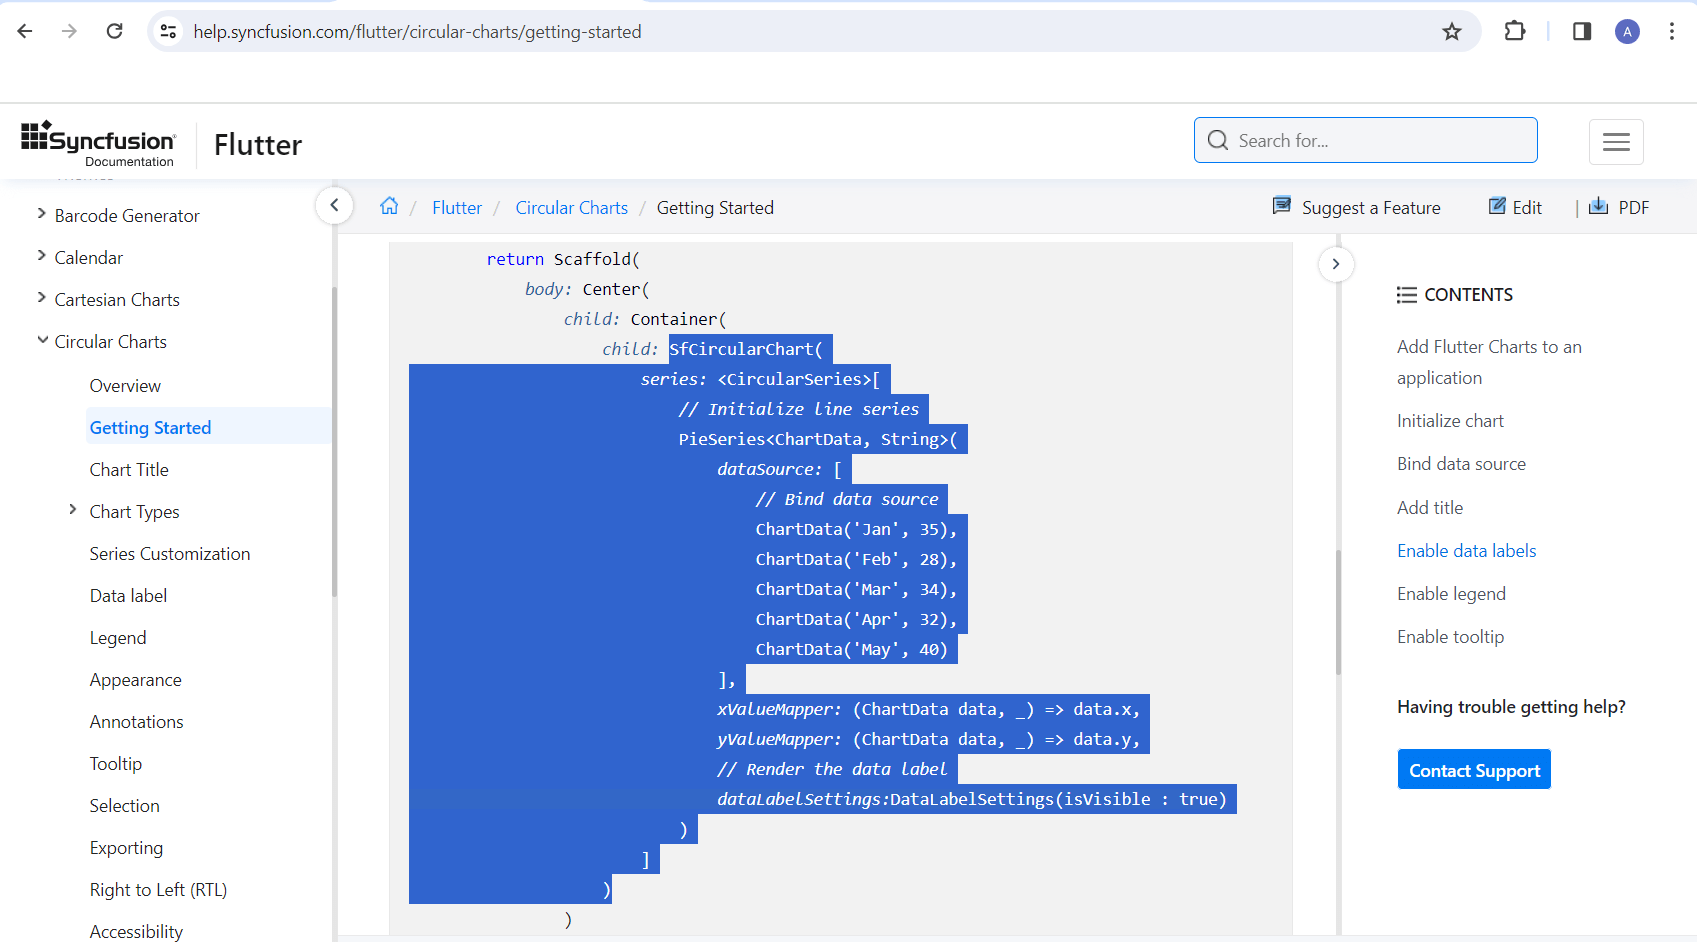Expand the Chart Types submenu

pos(73,510)
